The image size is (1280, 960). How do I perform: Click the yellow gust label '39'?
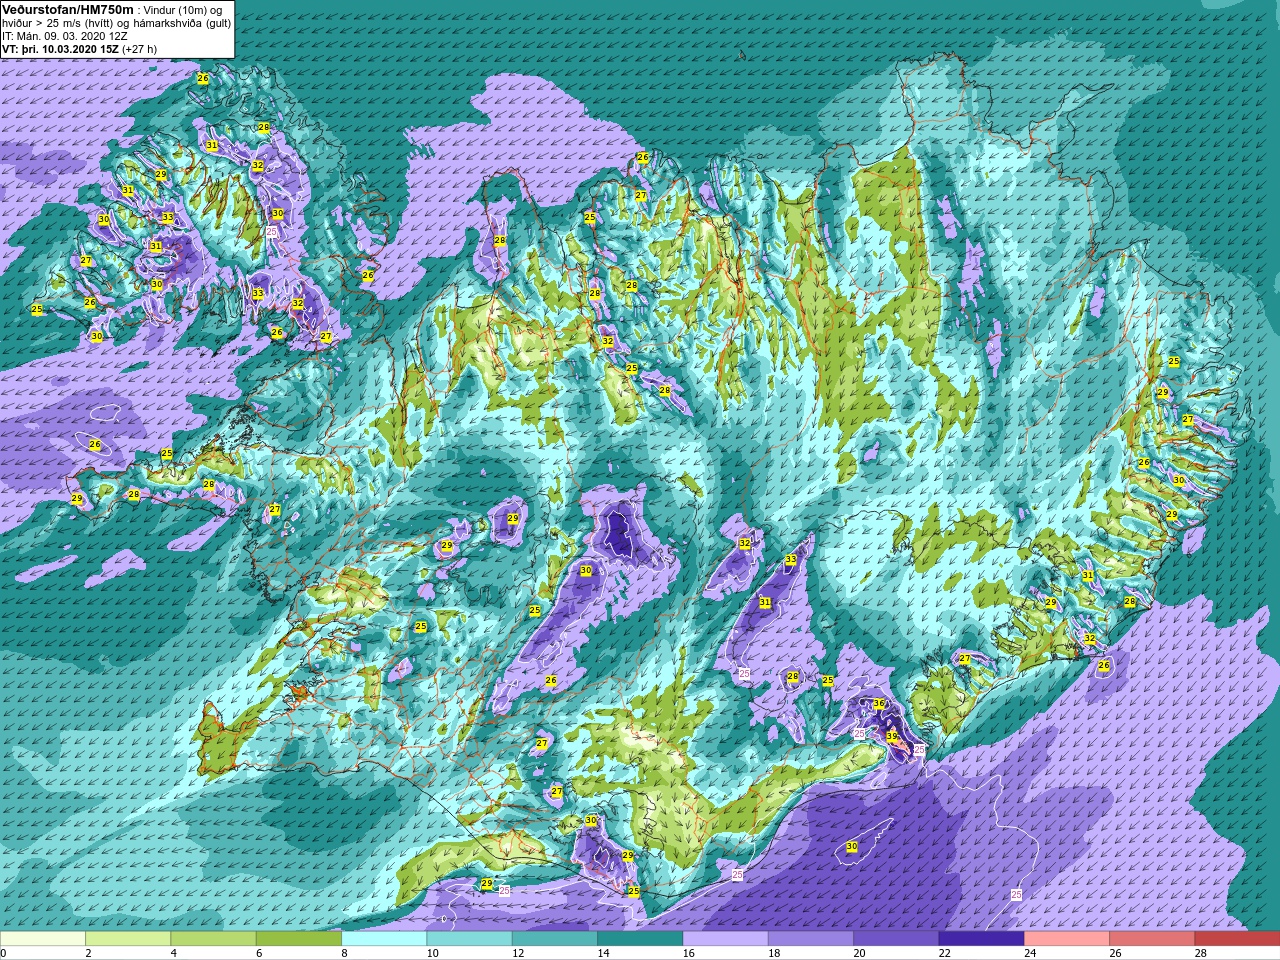click(892, 736)
